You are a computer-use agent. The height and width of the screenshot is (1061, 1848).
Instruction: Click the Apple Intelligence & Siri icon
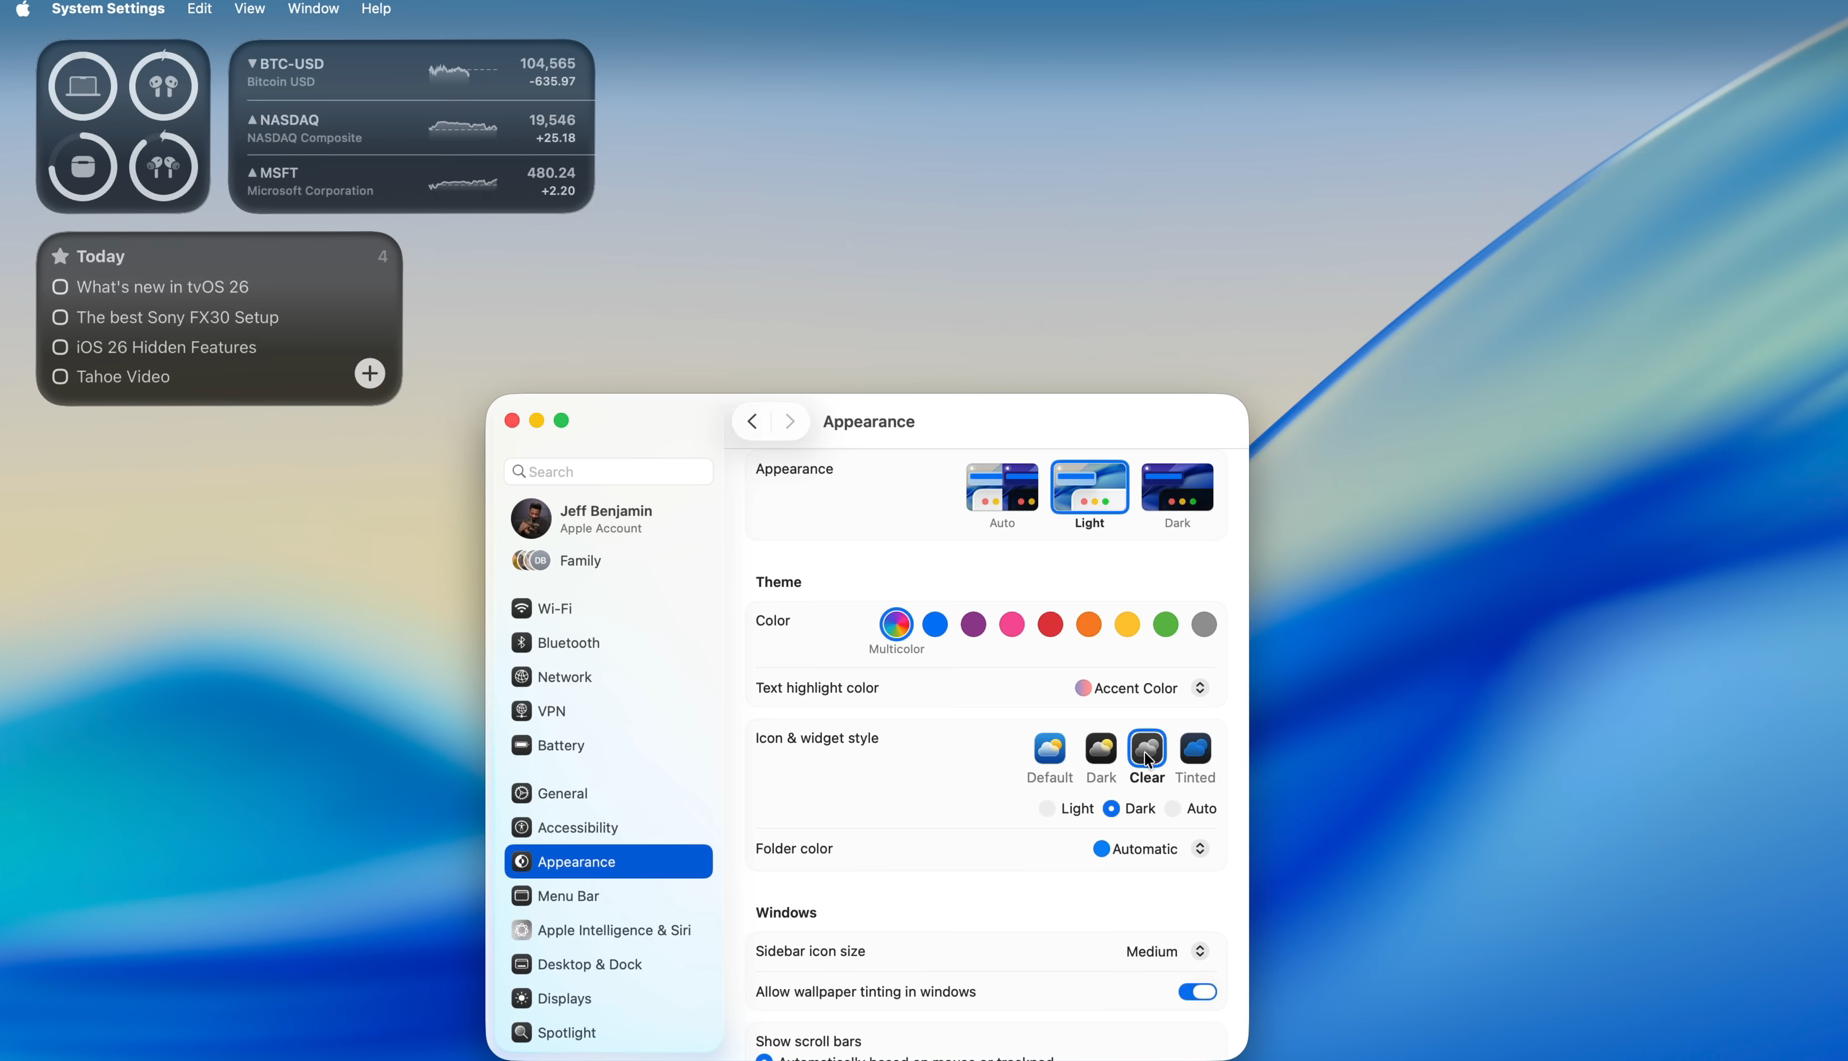[521, 930]
